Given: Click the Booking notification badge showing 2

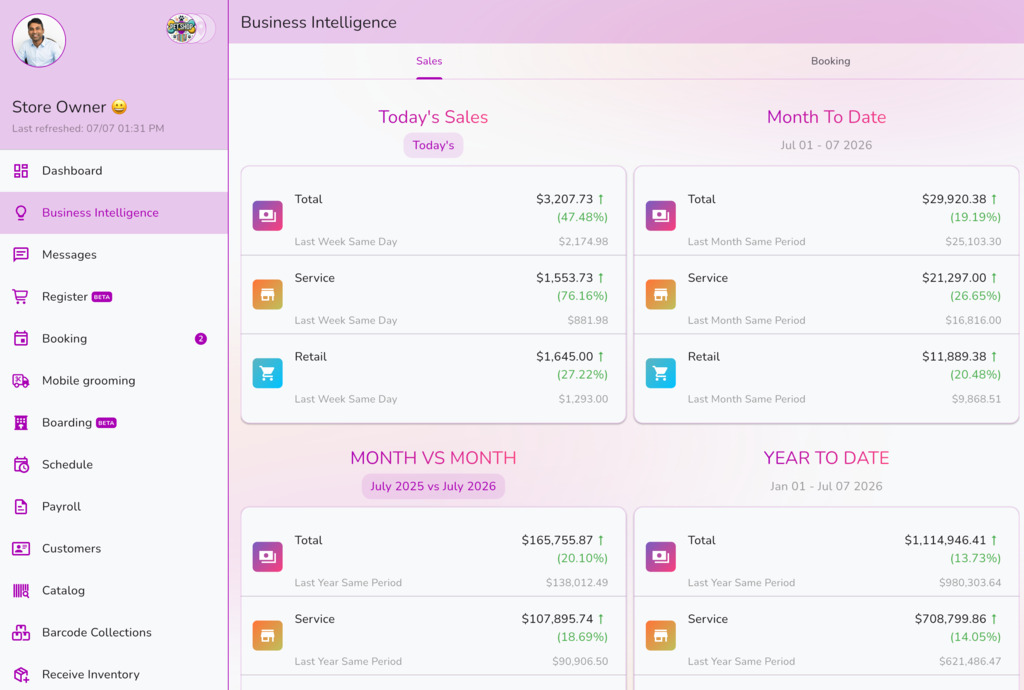Looking at the screenshot, I should click(200, 339).
